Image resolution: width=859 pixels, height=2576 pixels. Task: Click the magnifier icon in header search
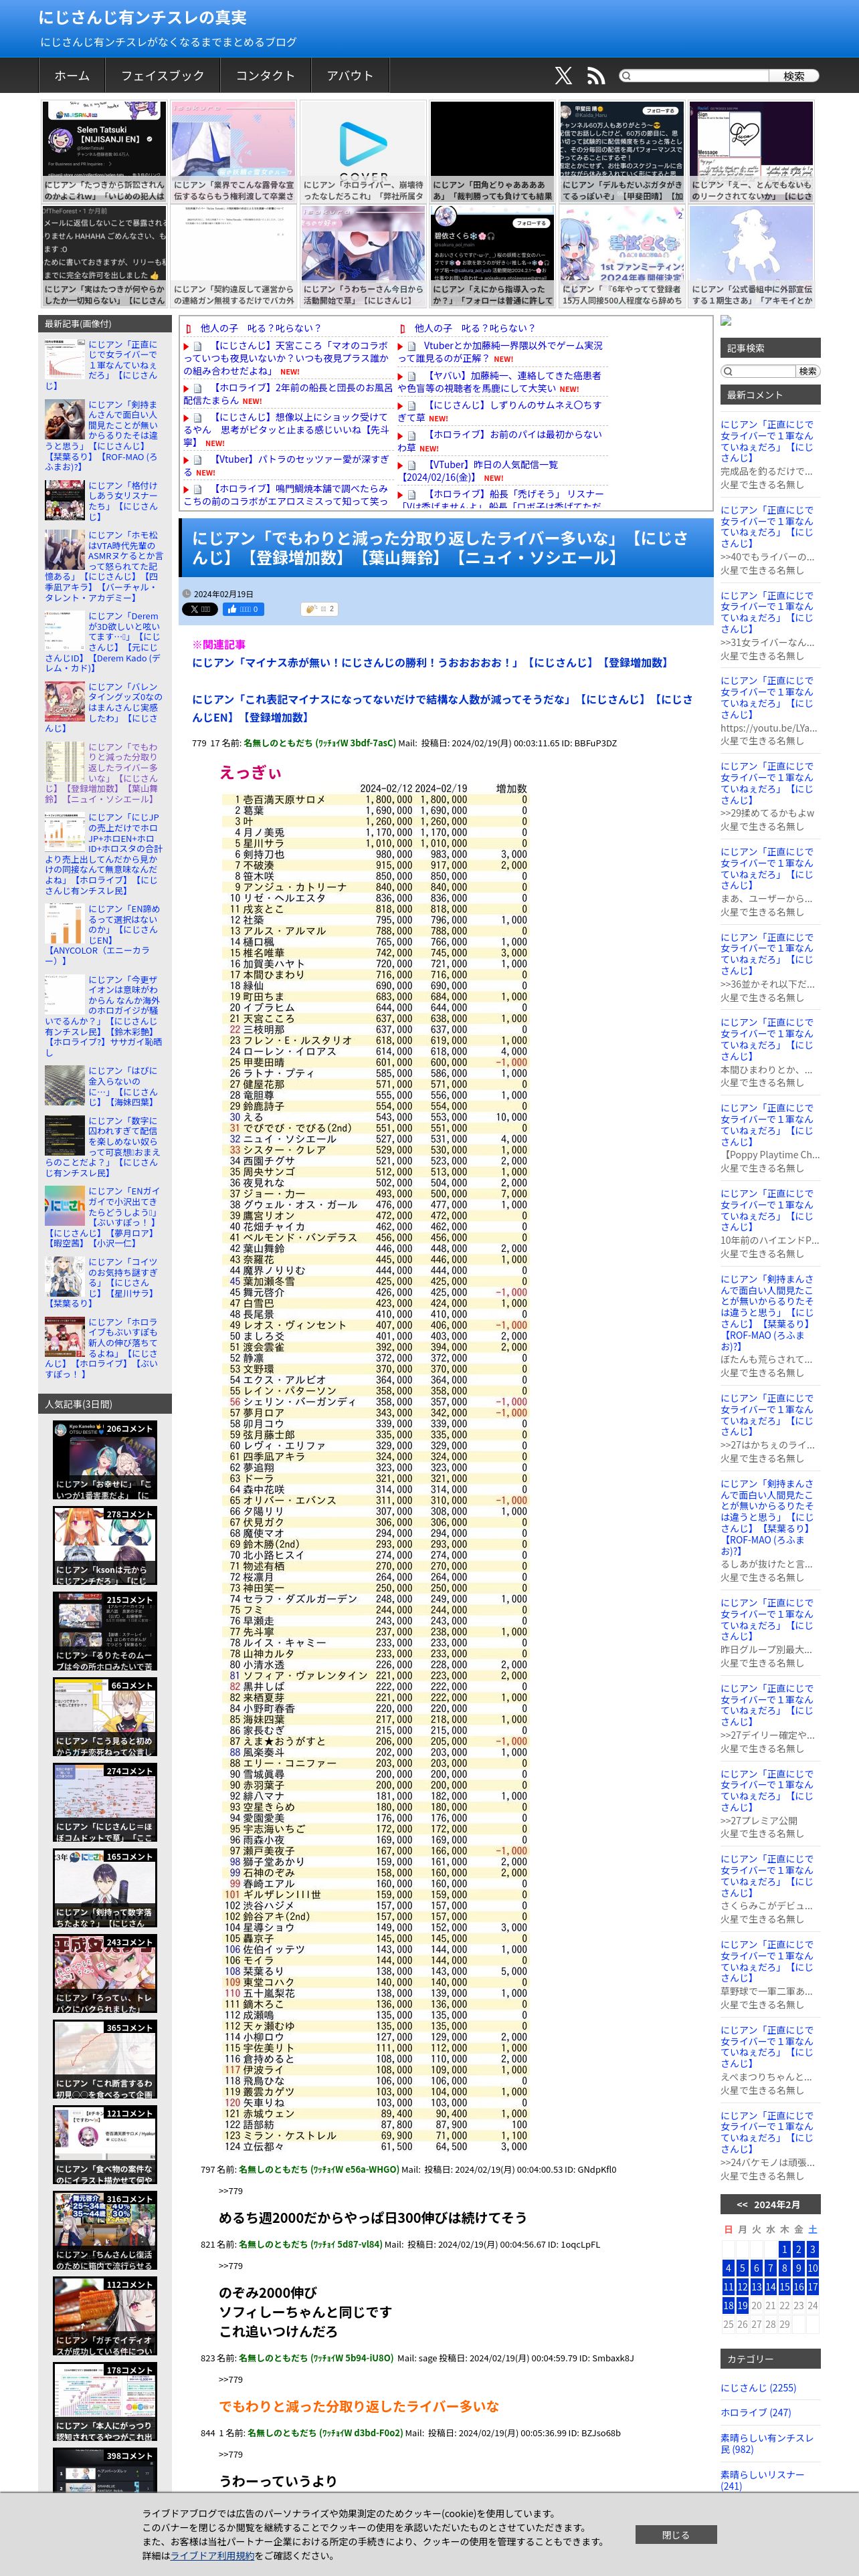626,76
